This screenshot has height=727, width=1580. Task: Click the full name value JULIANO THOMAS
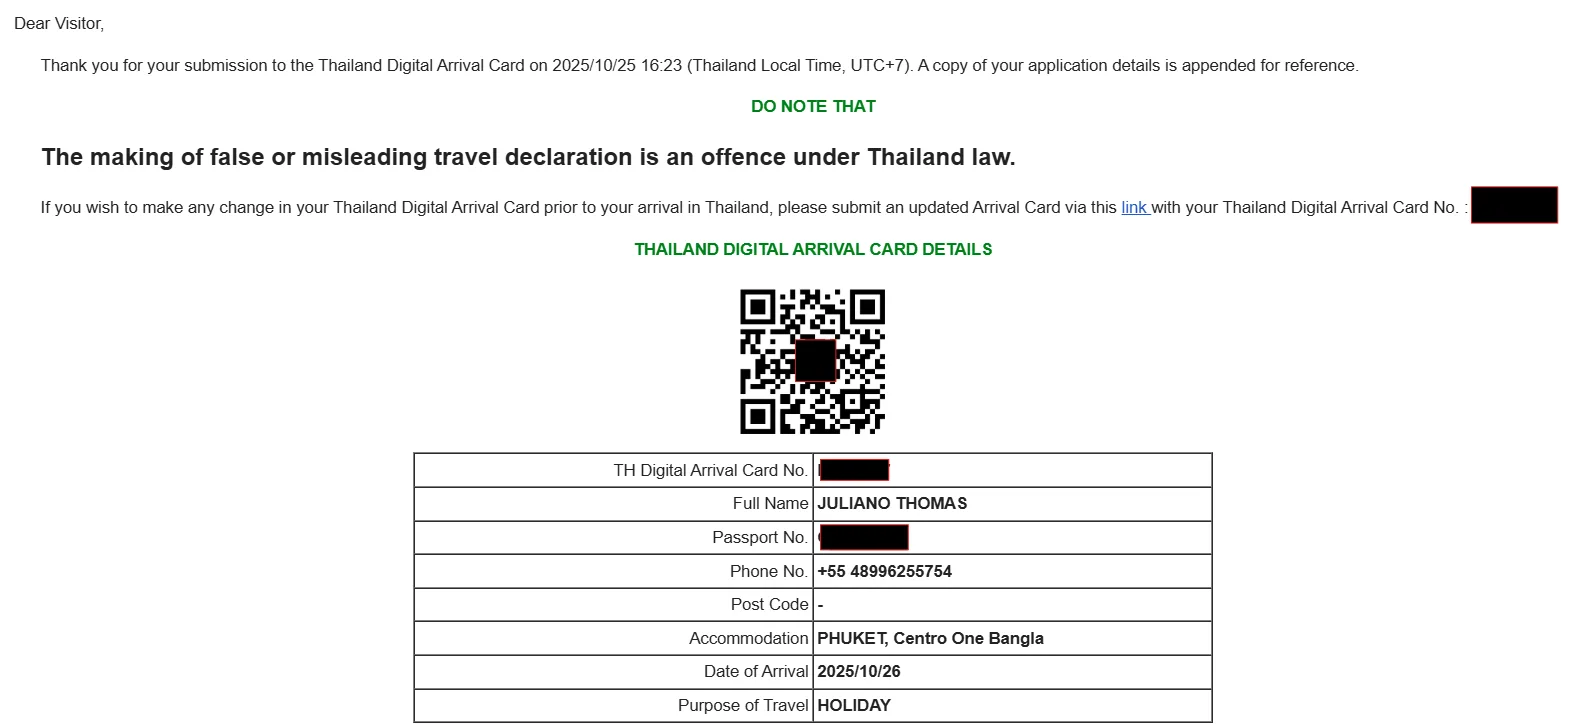[892, 504]
